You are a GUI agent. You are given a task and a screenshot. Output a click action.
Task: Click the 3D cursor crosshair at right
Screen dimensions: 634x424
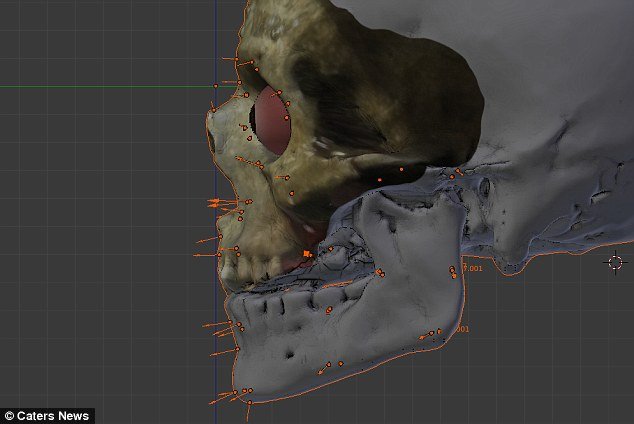tap(615, 263)
